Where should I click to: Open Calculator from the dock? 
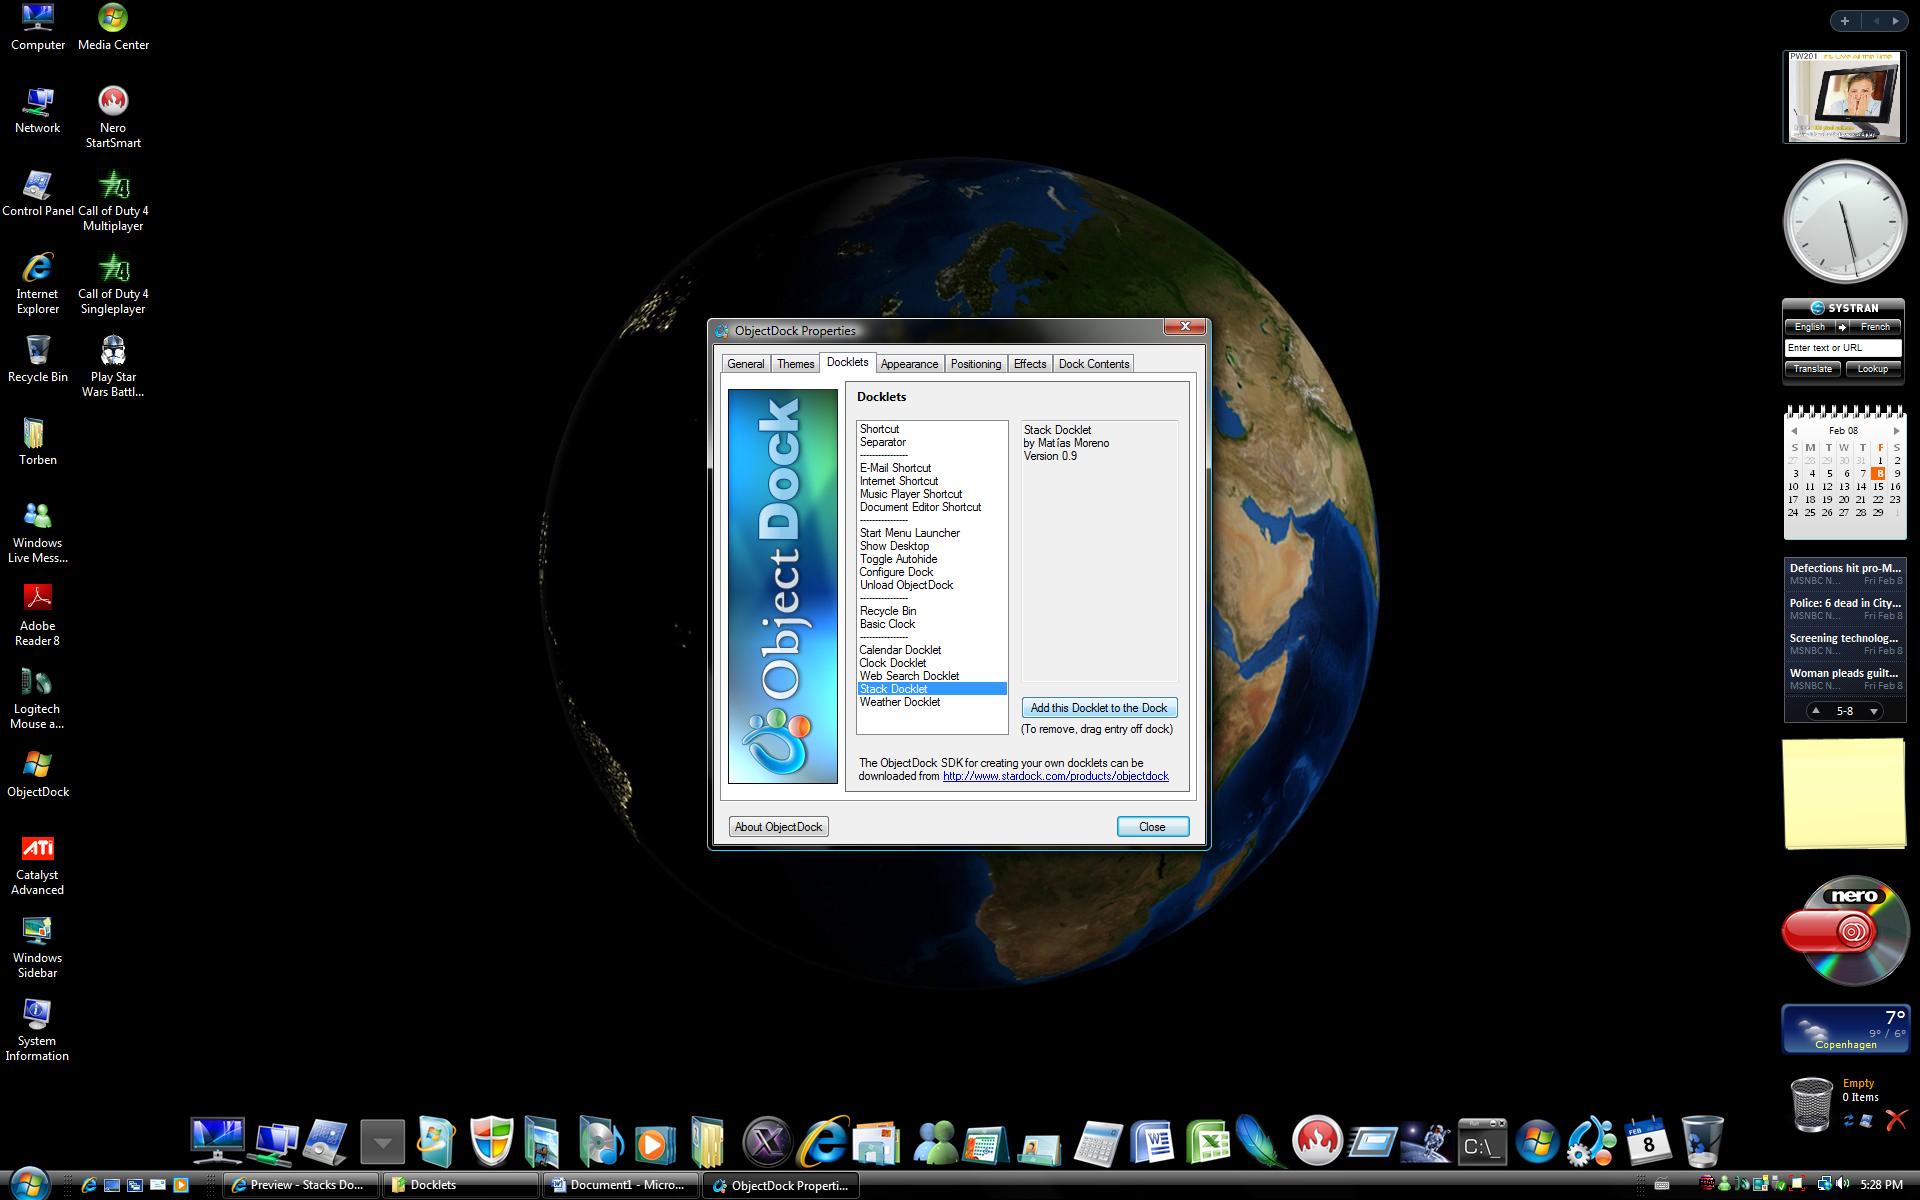pos(1097,1142)
